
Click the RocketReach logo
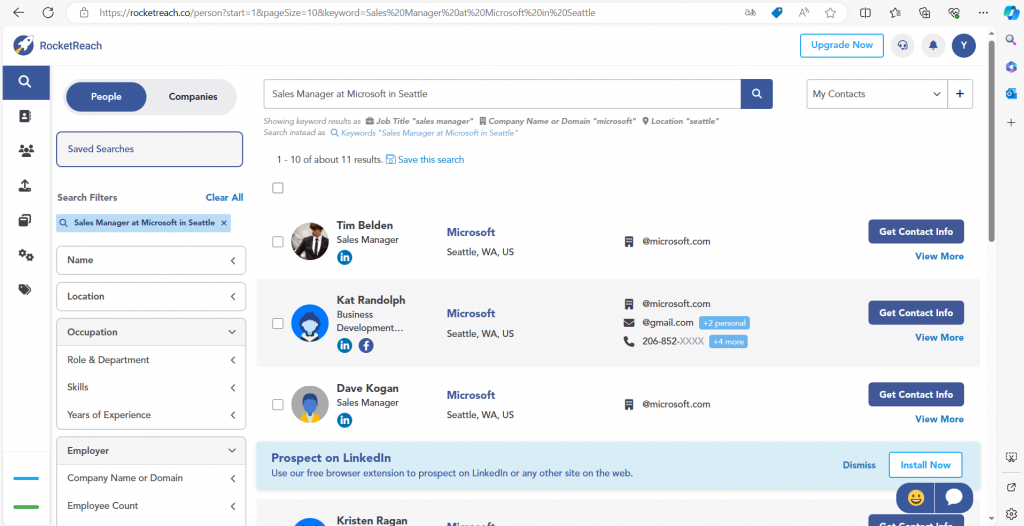click(x=57, y=46)
